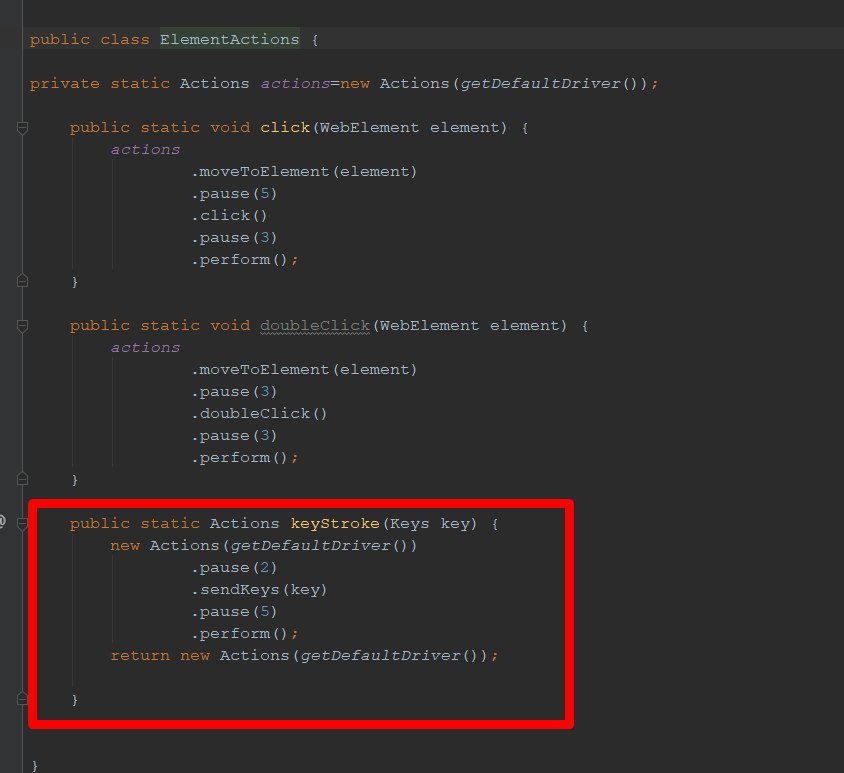This screenshot has width=844, height=773.
Task: Fold doubleClick method at its closing brace marker
Action: click(23, 479)
